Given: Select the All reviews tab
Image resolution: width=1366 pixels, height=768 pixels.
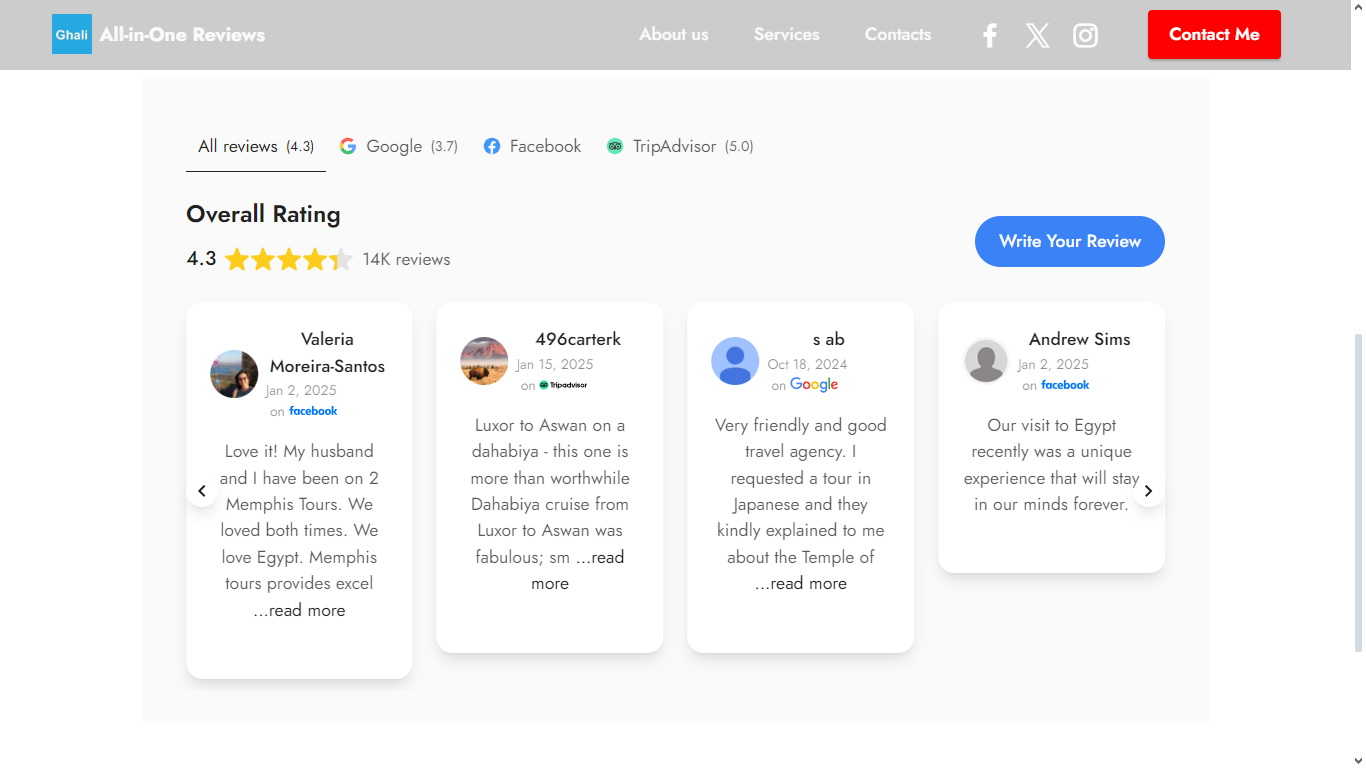Looking at the screenshot, I should 256,146.
